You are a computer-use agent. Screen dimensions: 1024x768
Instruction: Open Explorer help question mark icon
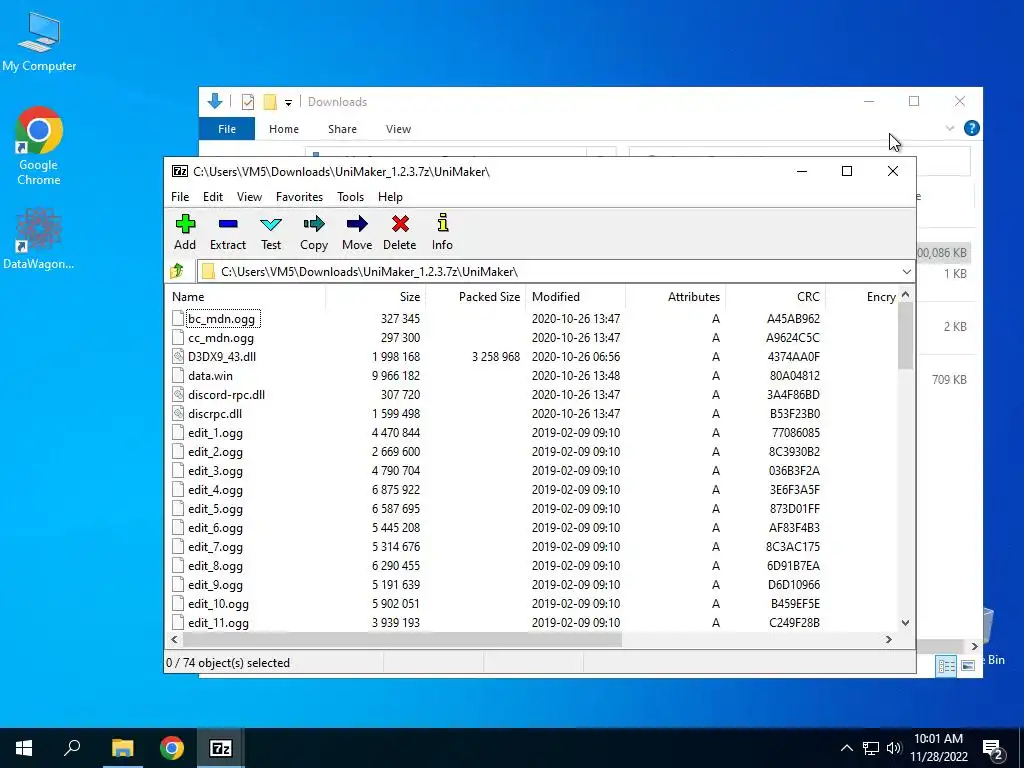click(971, 128)
